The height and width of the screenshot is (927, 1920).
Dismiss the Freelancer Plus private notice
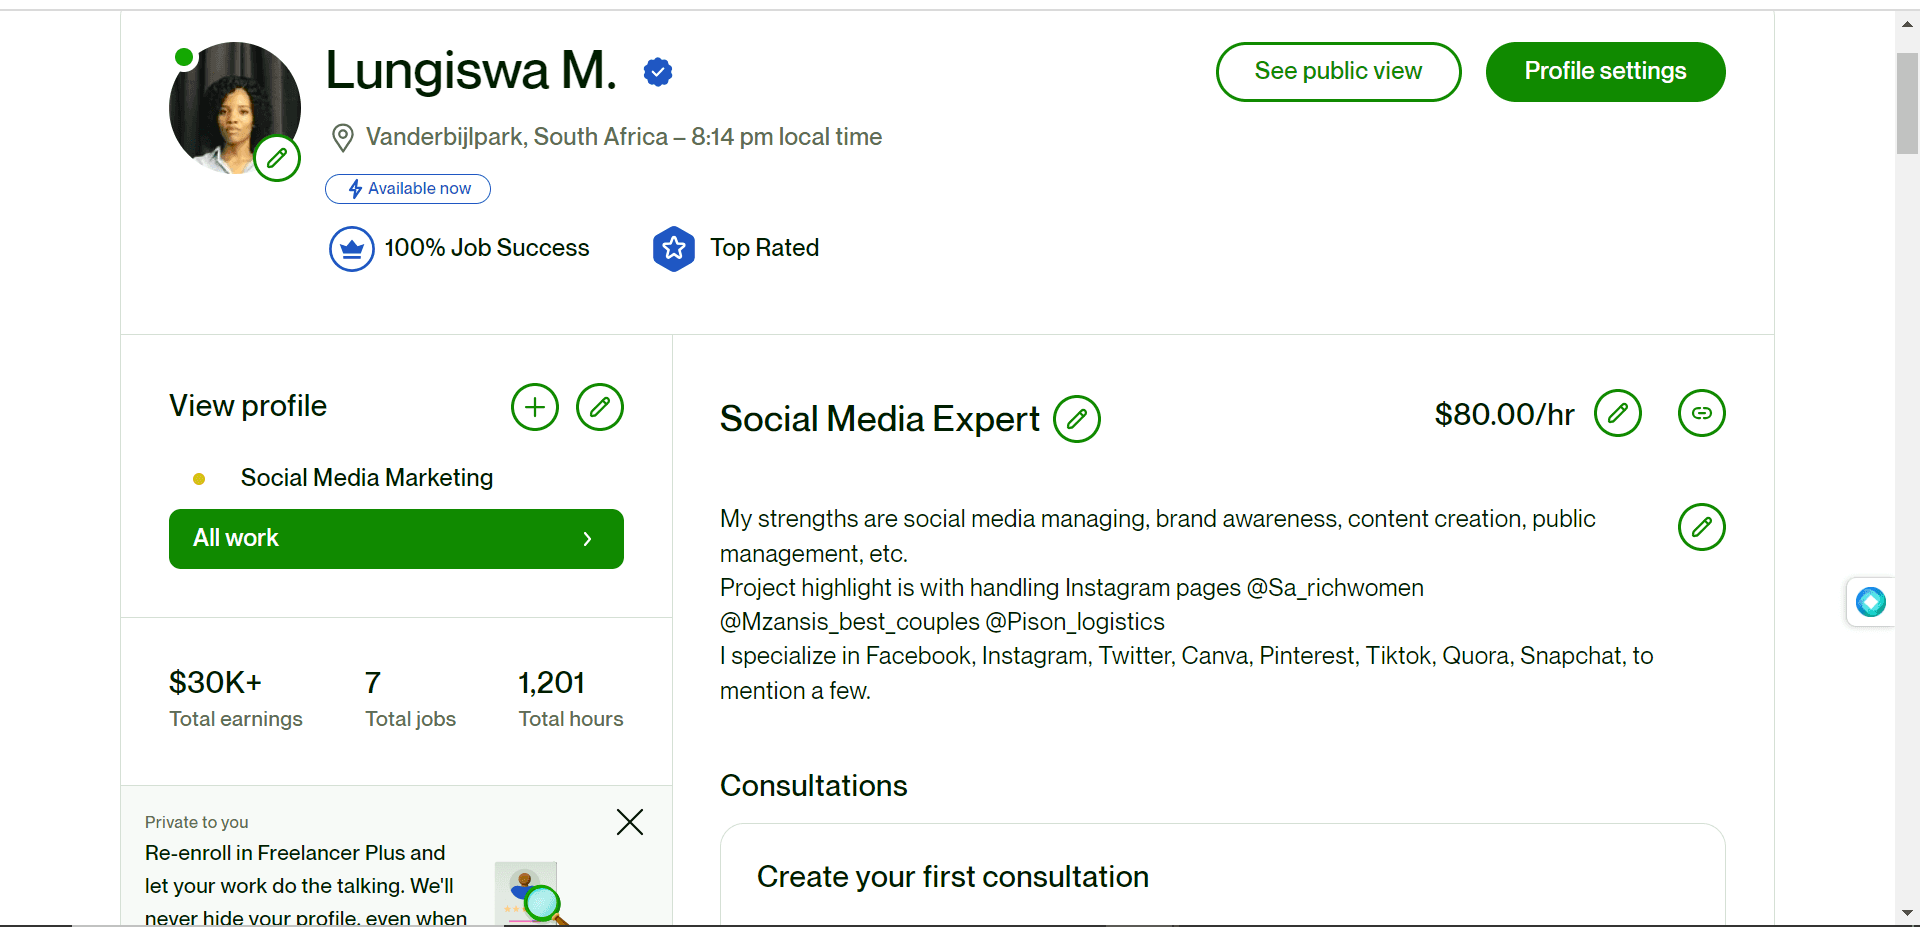[x=630, y=822]
